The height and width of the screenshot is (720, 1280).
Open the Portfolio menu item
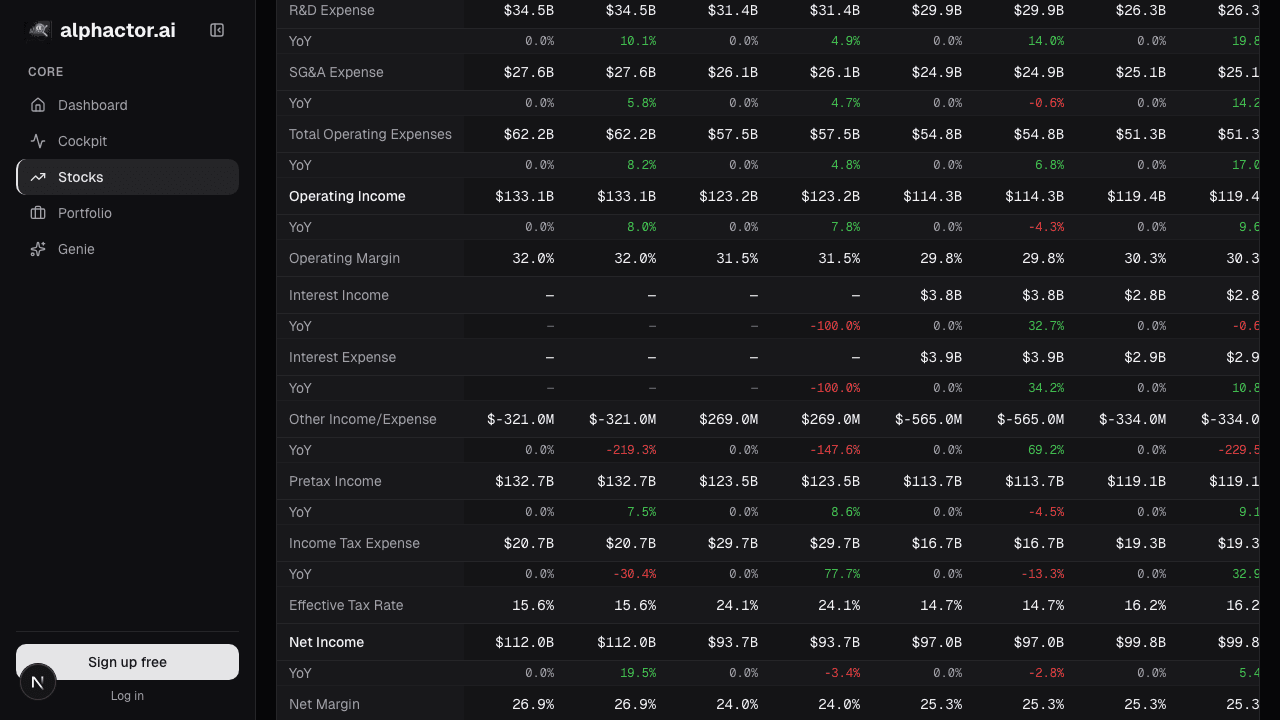pyautogui.click(x=127, y=213)
